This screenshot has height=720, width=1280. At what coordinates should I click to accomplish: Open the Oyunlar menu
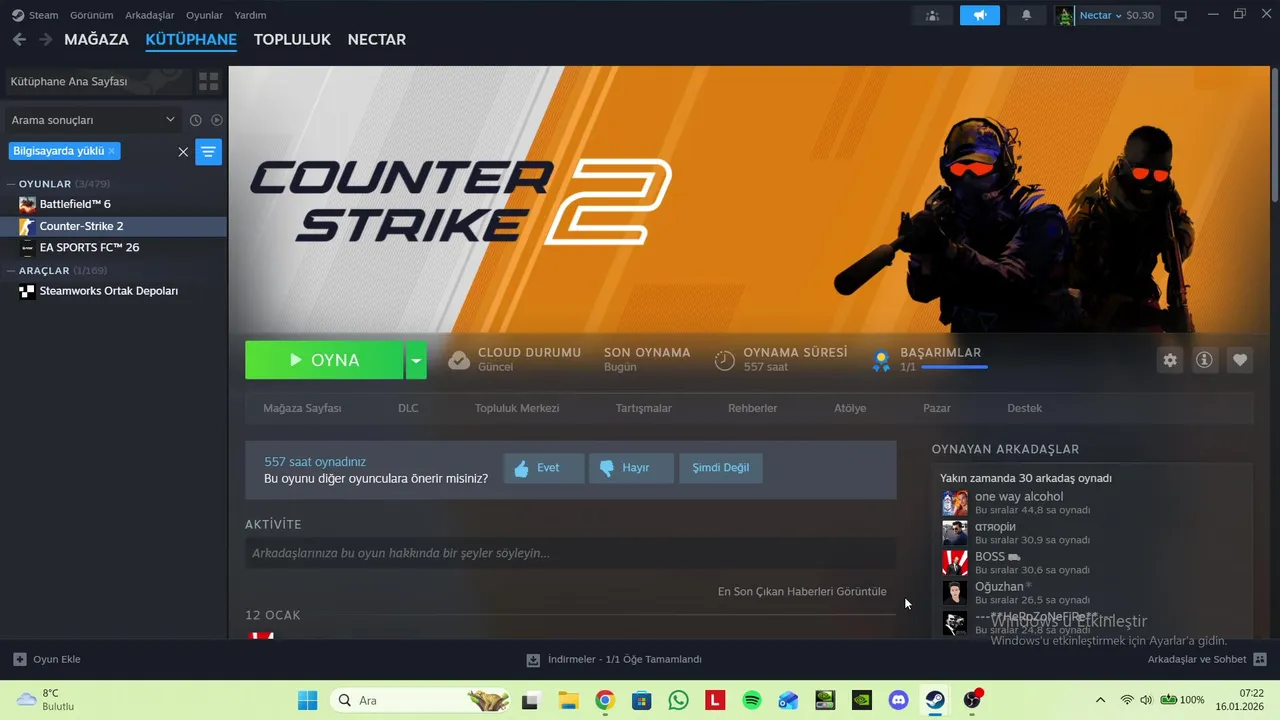click(x=204, y=15)
